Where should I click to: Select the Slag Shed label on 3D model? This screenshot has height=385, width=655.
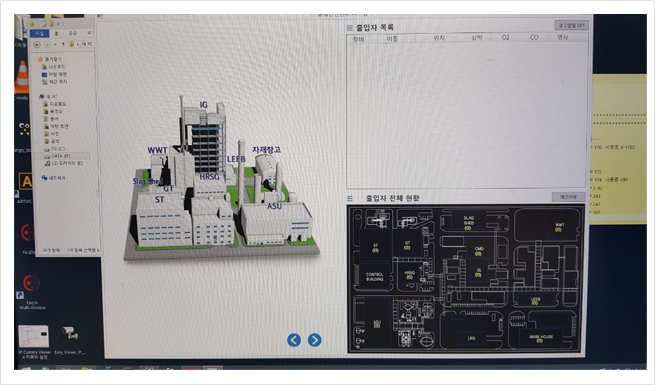(x=147, y=181)
